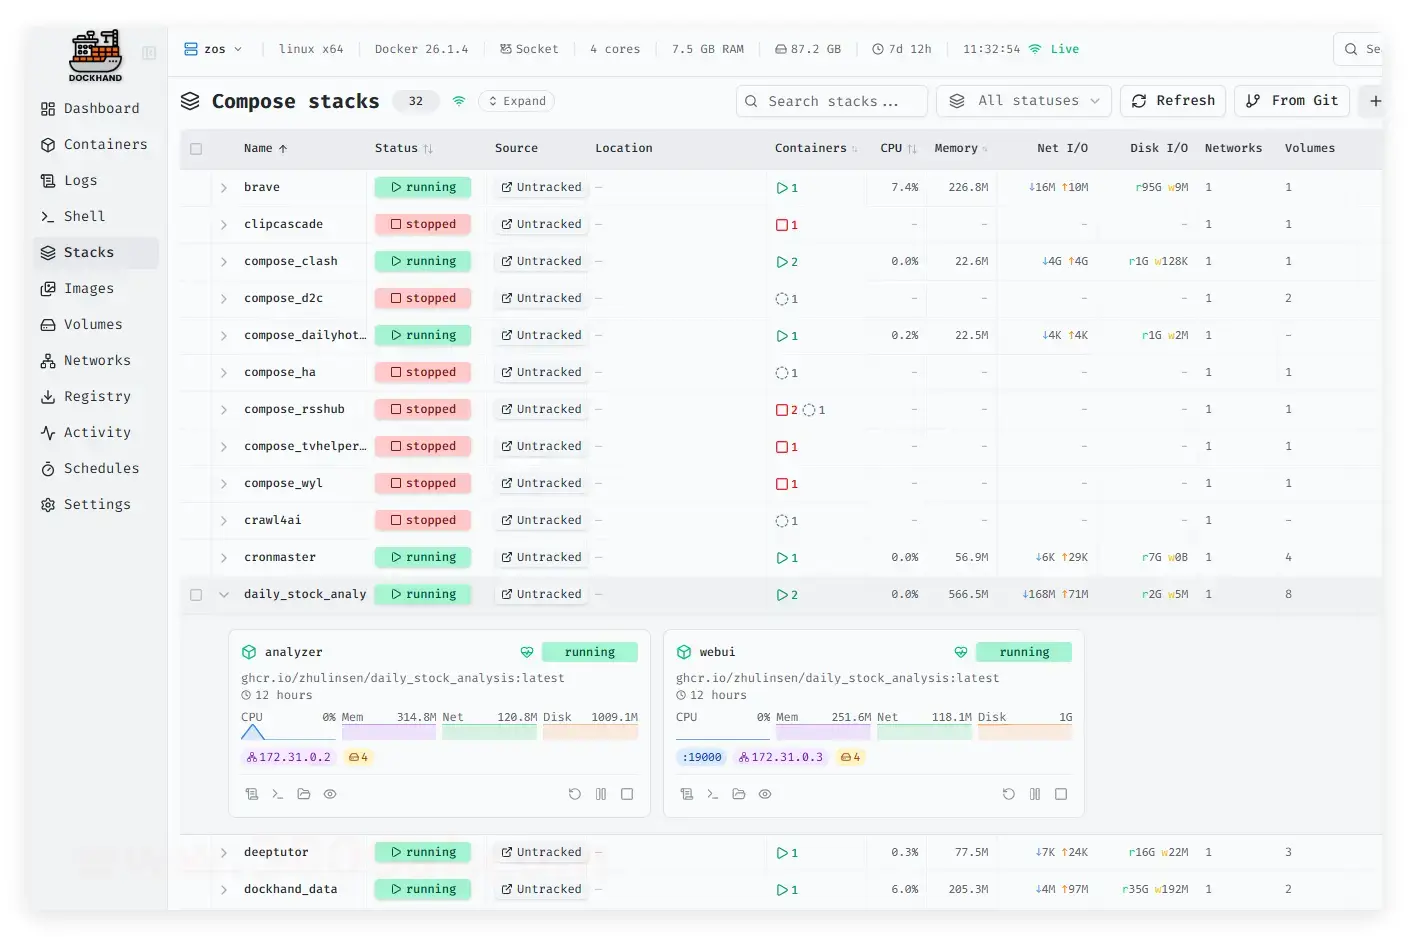This screenshot has height=937, width=1409.
Task: Open logs for the analyzer container
Action: tap(252, 794)
